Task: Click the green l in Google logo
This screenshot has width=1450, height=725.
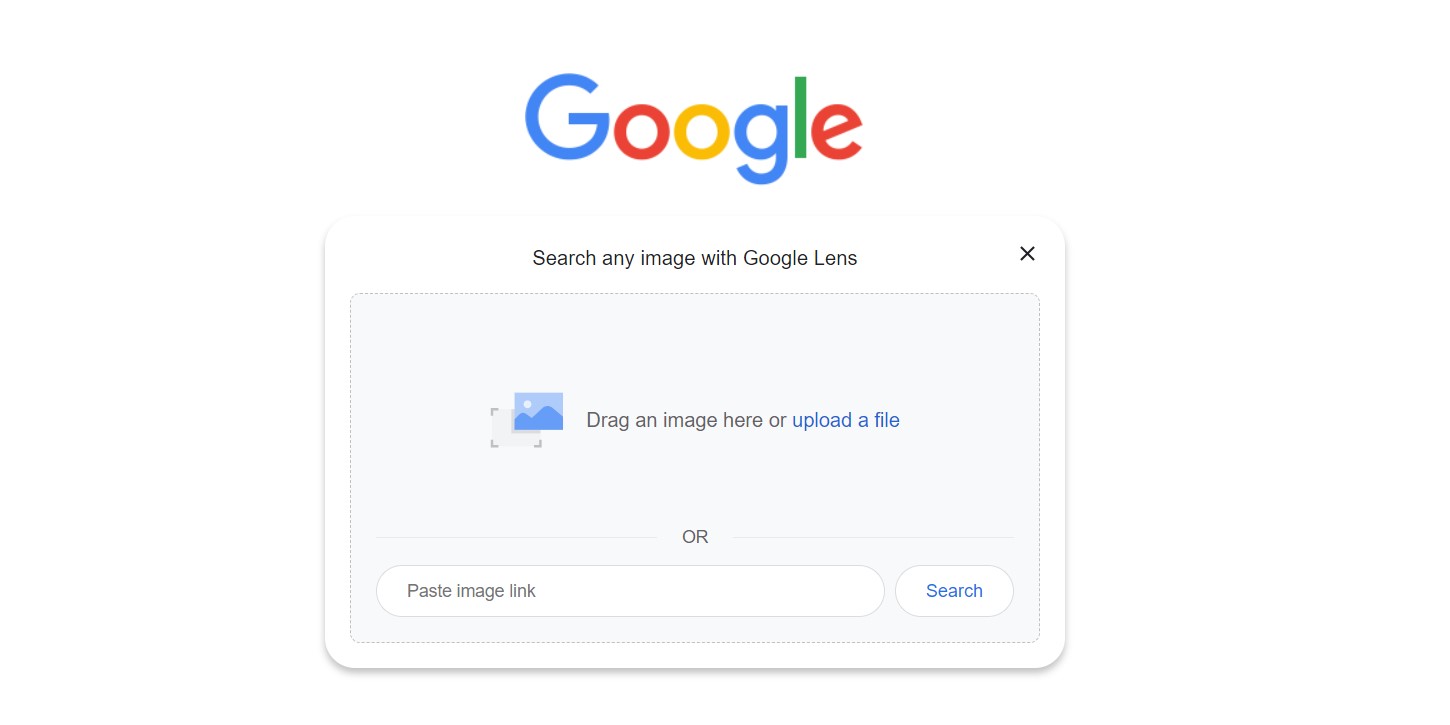Action: [800, 117]
